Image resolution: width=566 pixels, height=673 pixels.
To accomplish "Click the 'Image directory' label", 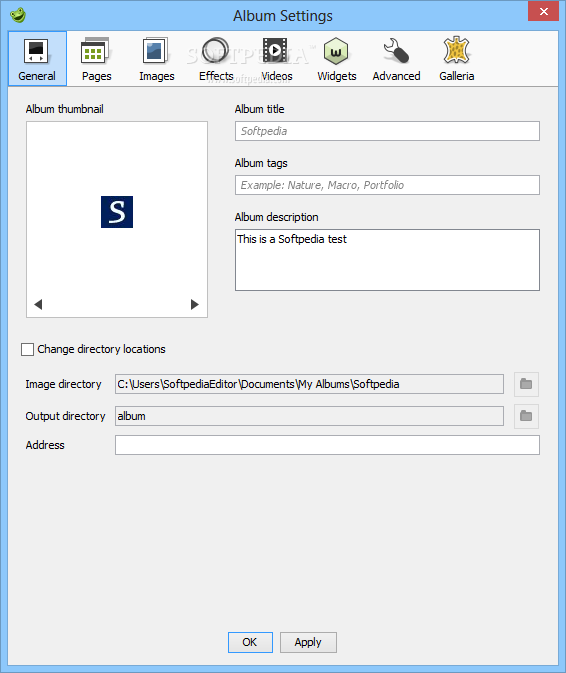I will click(63, 384).
